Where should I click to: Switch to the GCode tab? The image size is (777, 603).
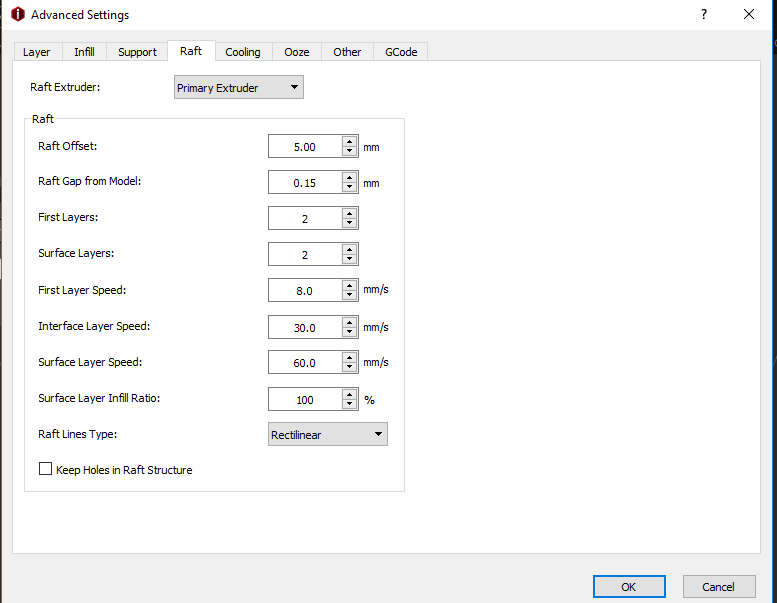click(x=401, y=52)
